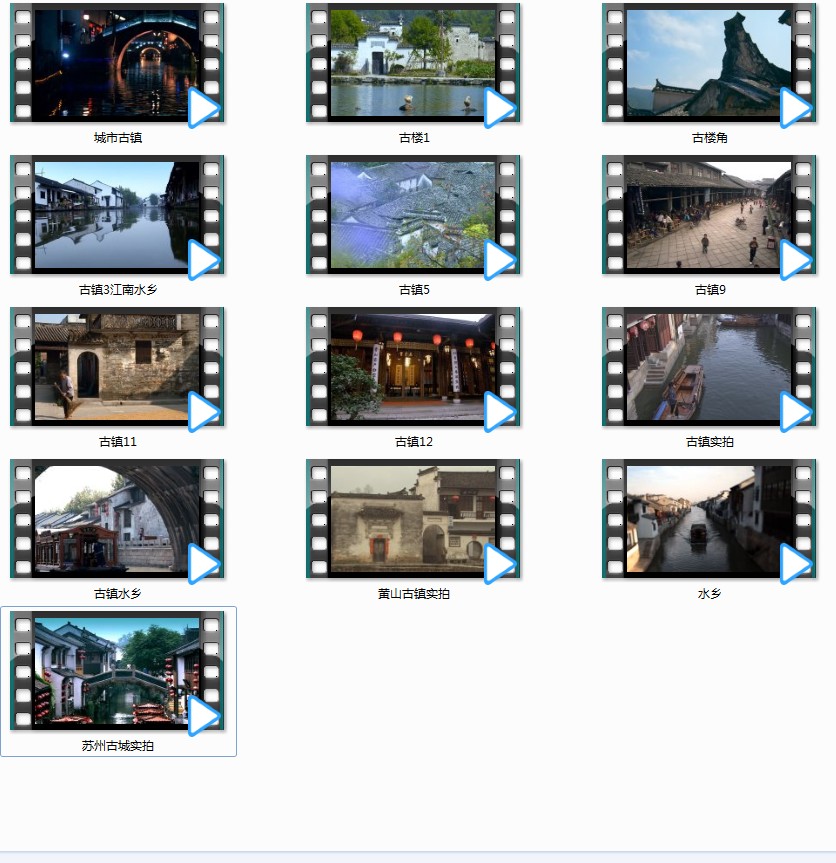Screen dimensions: 836x863
Task: Click the file name 水乡
Action: click(x=710, y=594)
